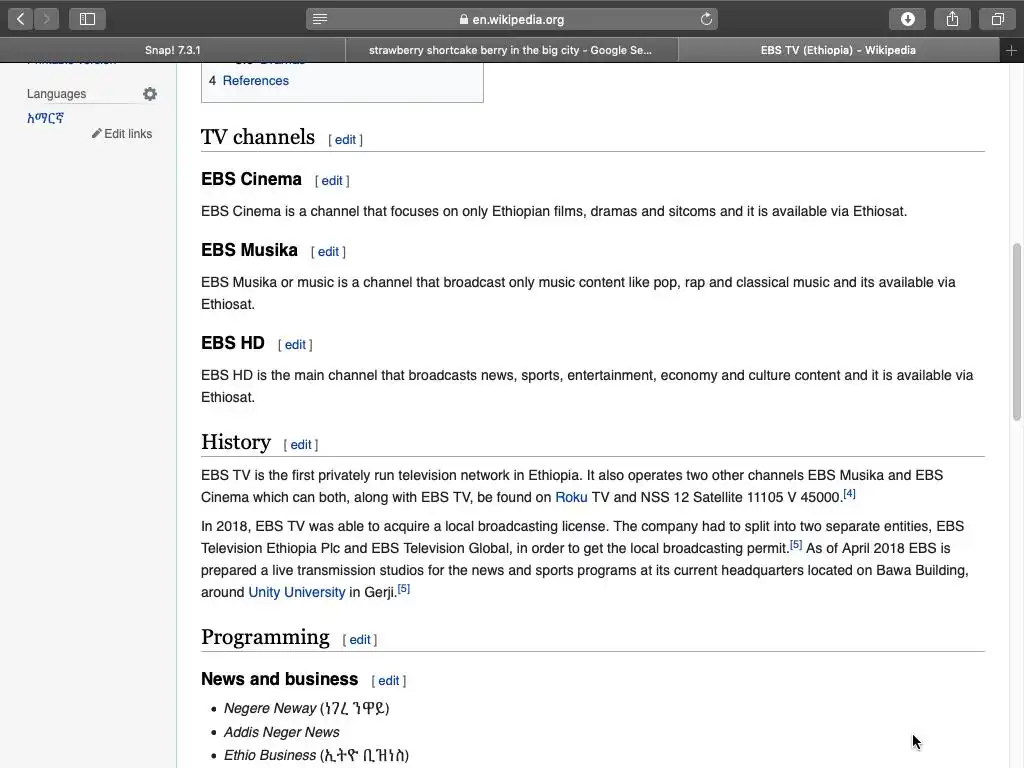
Task: Click the Safari forward arrow button
Action: click(46, 19)
